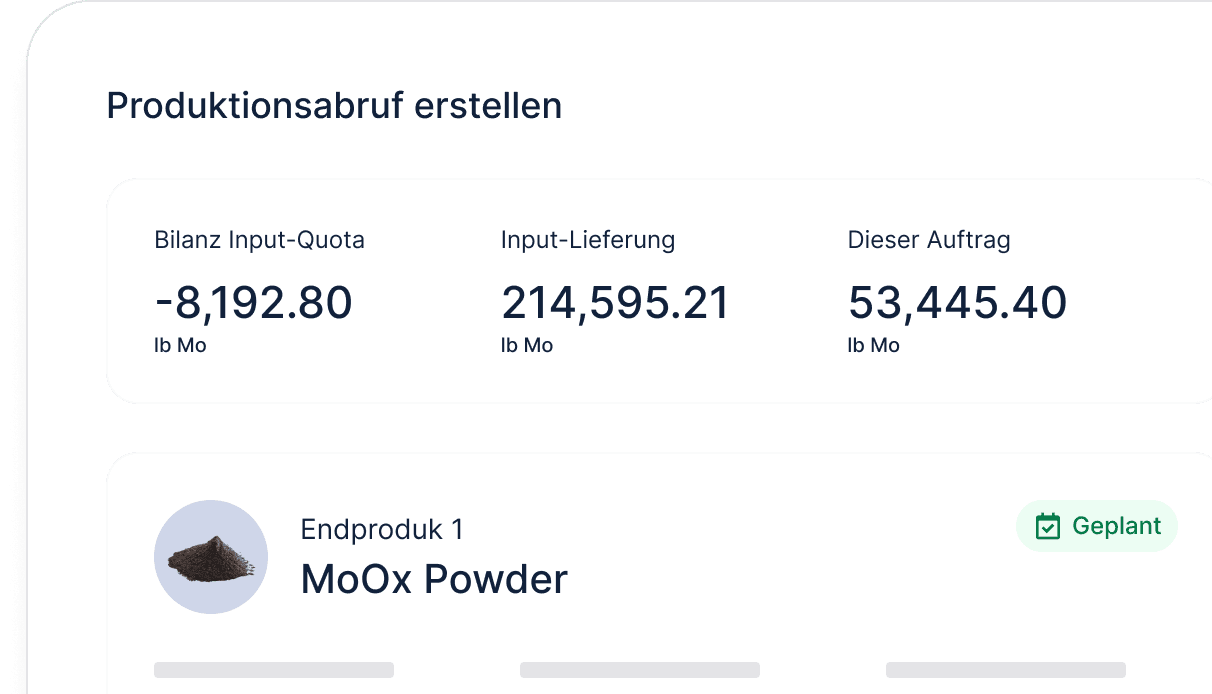Click empty space between Endproduk 1 and Geplant badge
Screen dimensions: 1212x694
coord(740,529)
